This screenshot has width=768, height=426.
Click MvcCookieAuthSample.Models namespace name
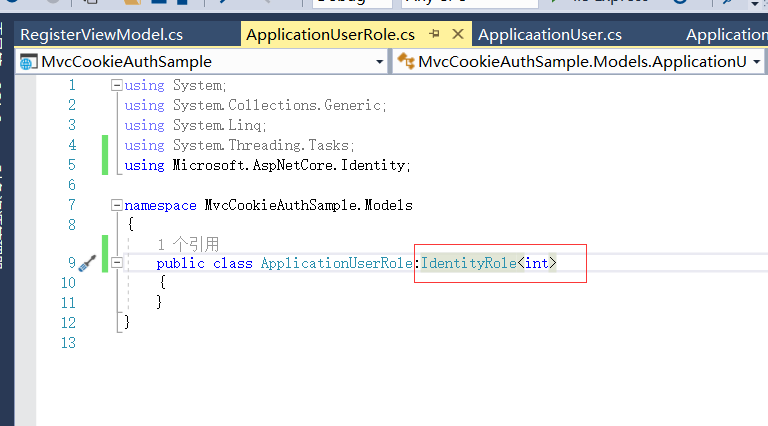[309, 205]
